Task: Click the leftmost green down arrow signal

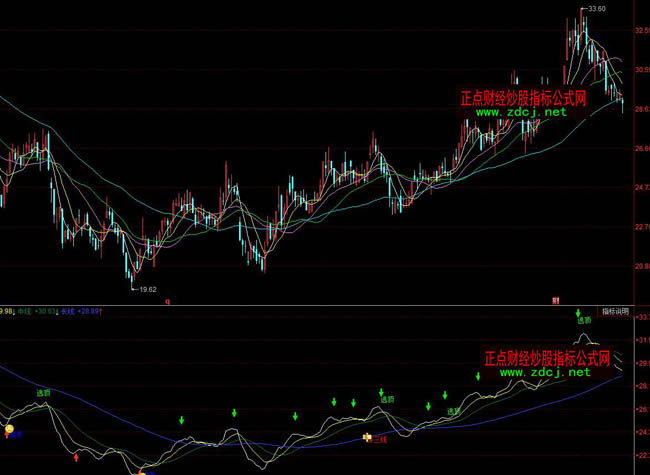Action: tap(181, 419)
